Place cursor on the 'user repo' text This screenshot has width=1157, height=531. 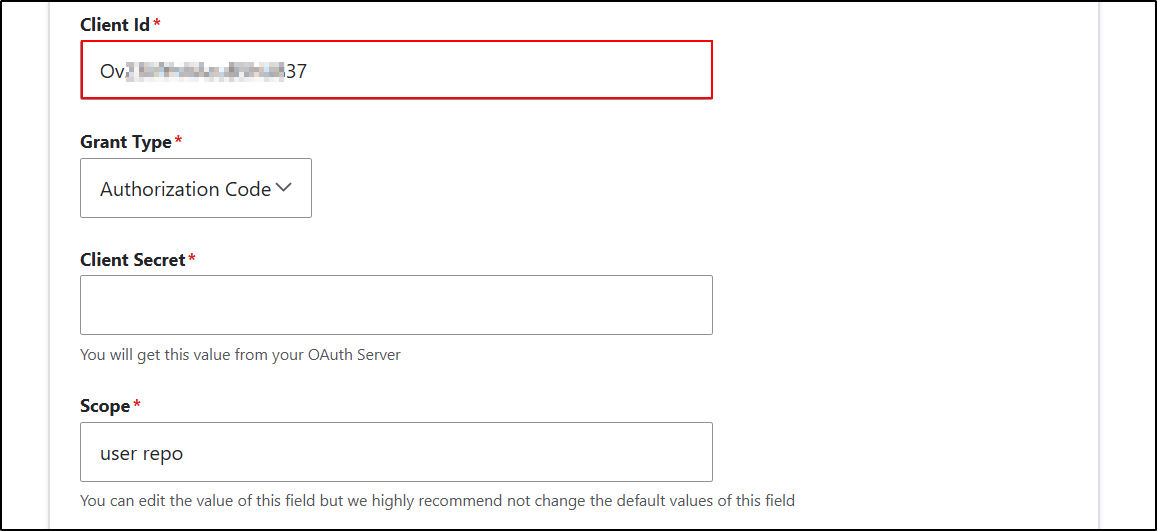[x=141, y=453]
